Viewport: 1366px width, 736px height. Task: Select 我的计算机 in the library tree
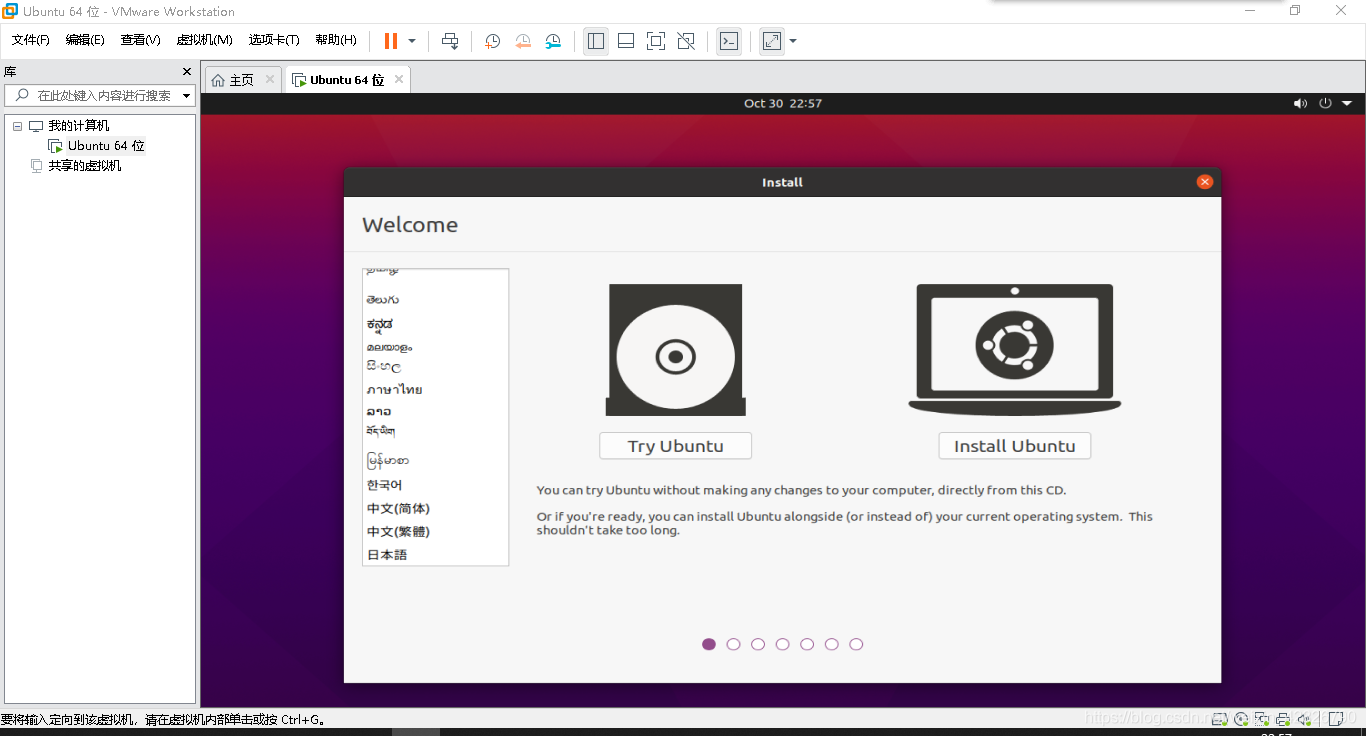click(79, 126)
